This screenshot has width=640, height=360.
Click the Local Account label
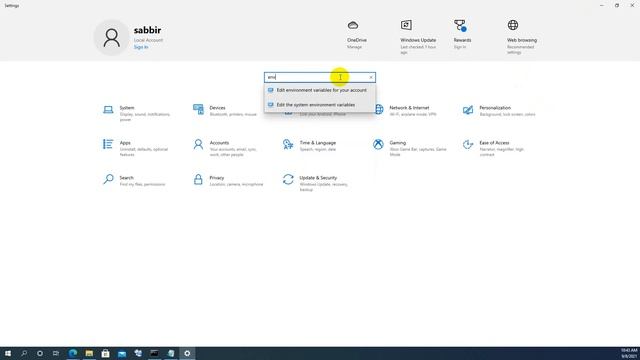click(x=148, y=40)
